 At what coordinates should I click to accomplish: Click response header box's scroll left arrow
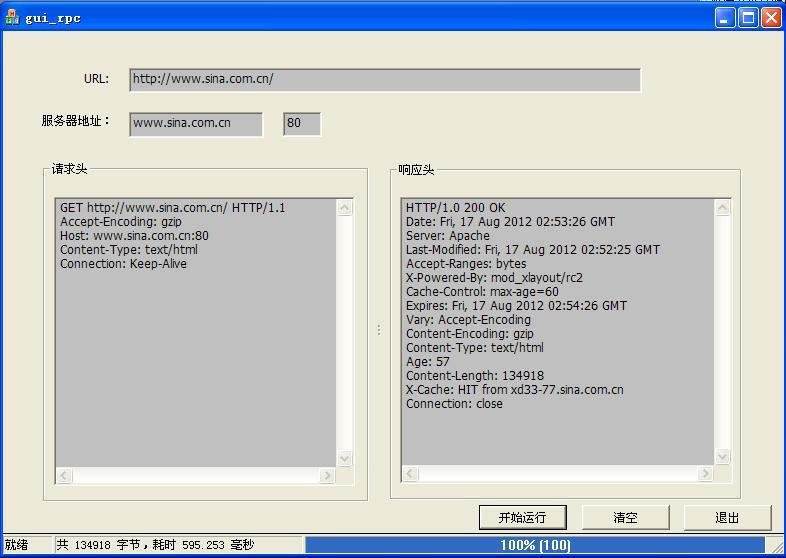pos(410,473)
